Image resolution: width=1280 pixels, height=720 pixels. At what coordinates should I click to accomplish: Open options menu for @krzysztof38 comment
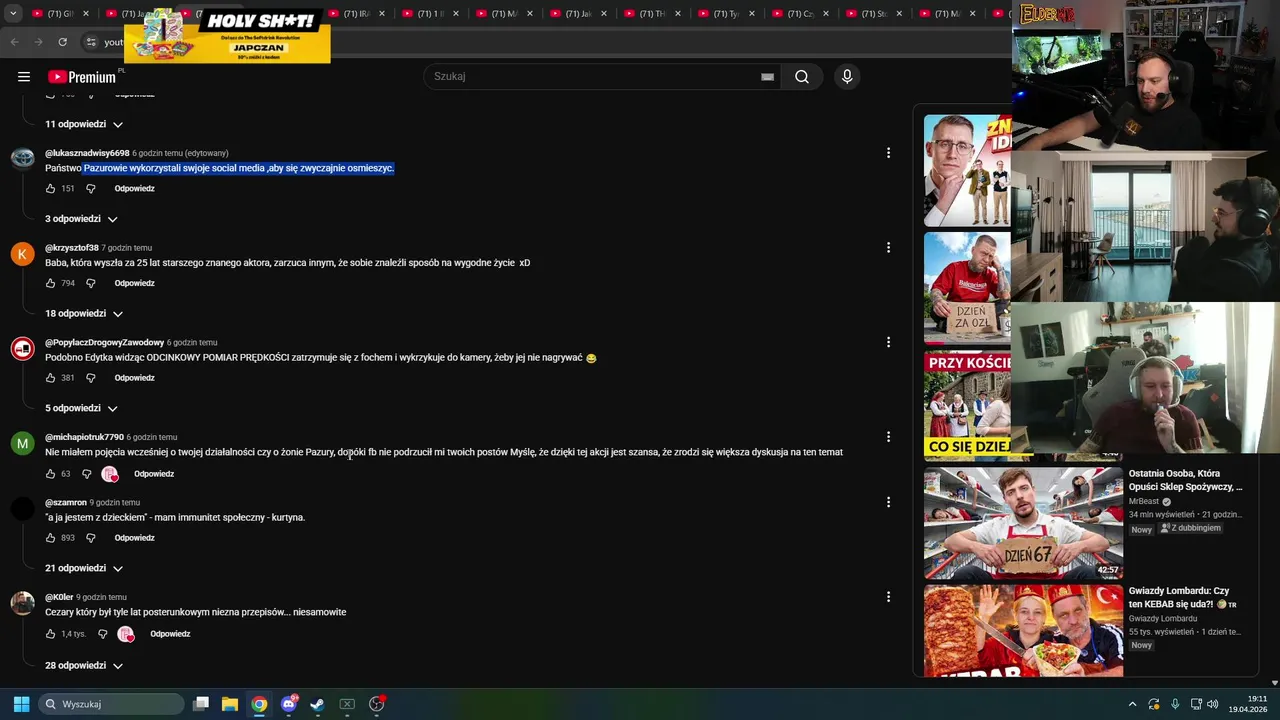(888, 247)
